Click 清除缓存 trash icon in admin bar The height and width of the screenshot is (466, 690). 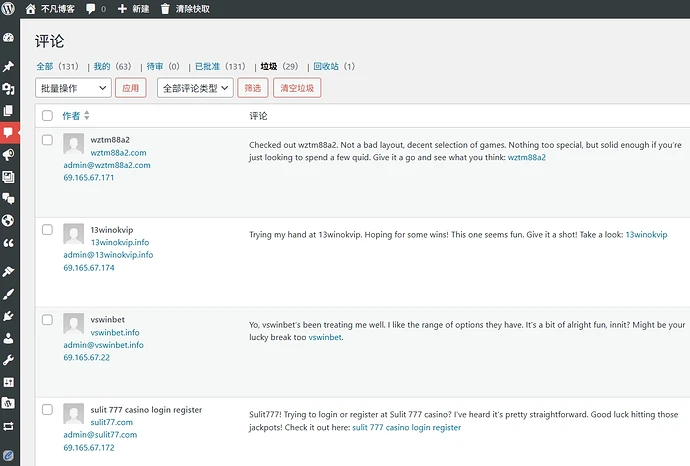(x=185, y=9)
